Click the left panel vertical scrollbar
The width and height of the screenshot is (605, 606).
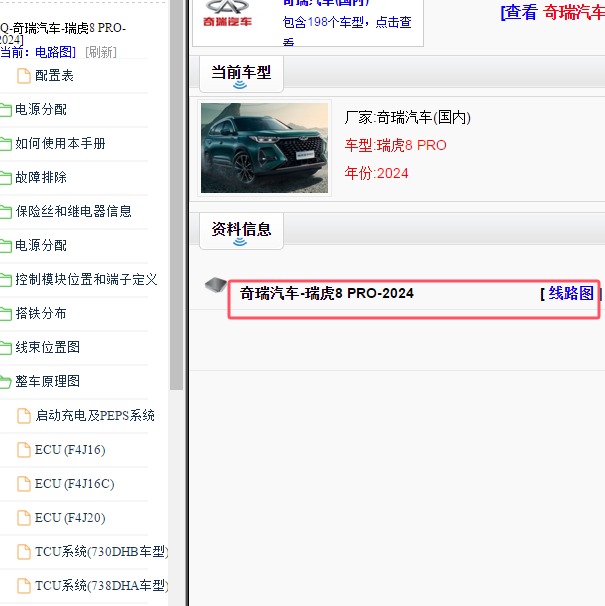click(x=176, y=193)
